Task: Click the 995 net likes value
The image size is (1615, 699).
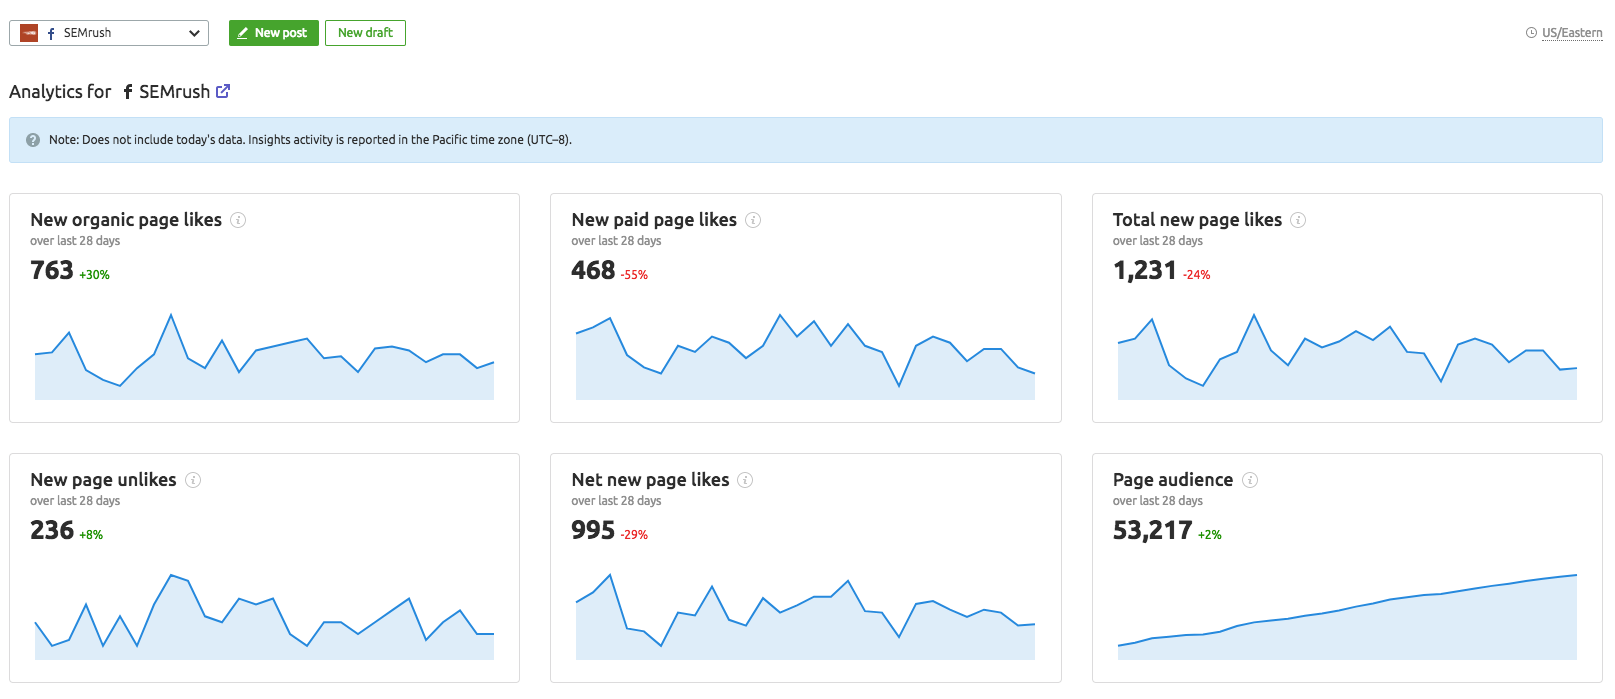Action: click(593, 531)
